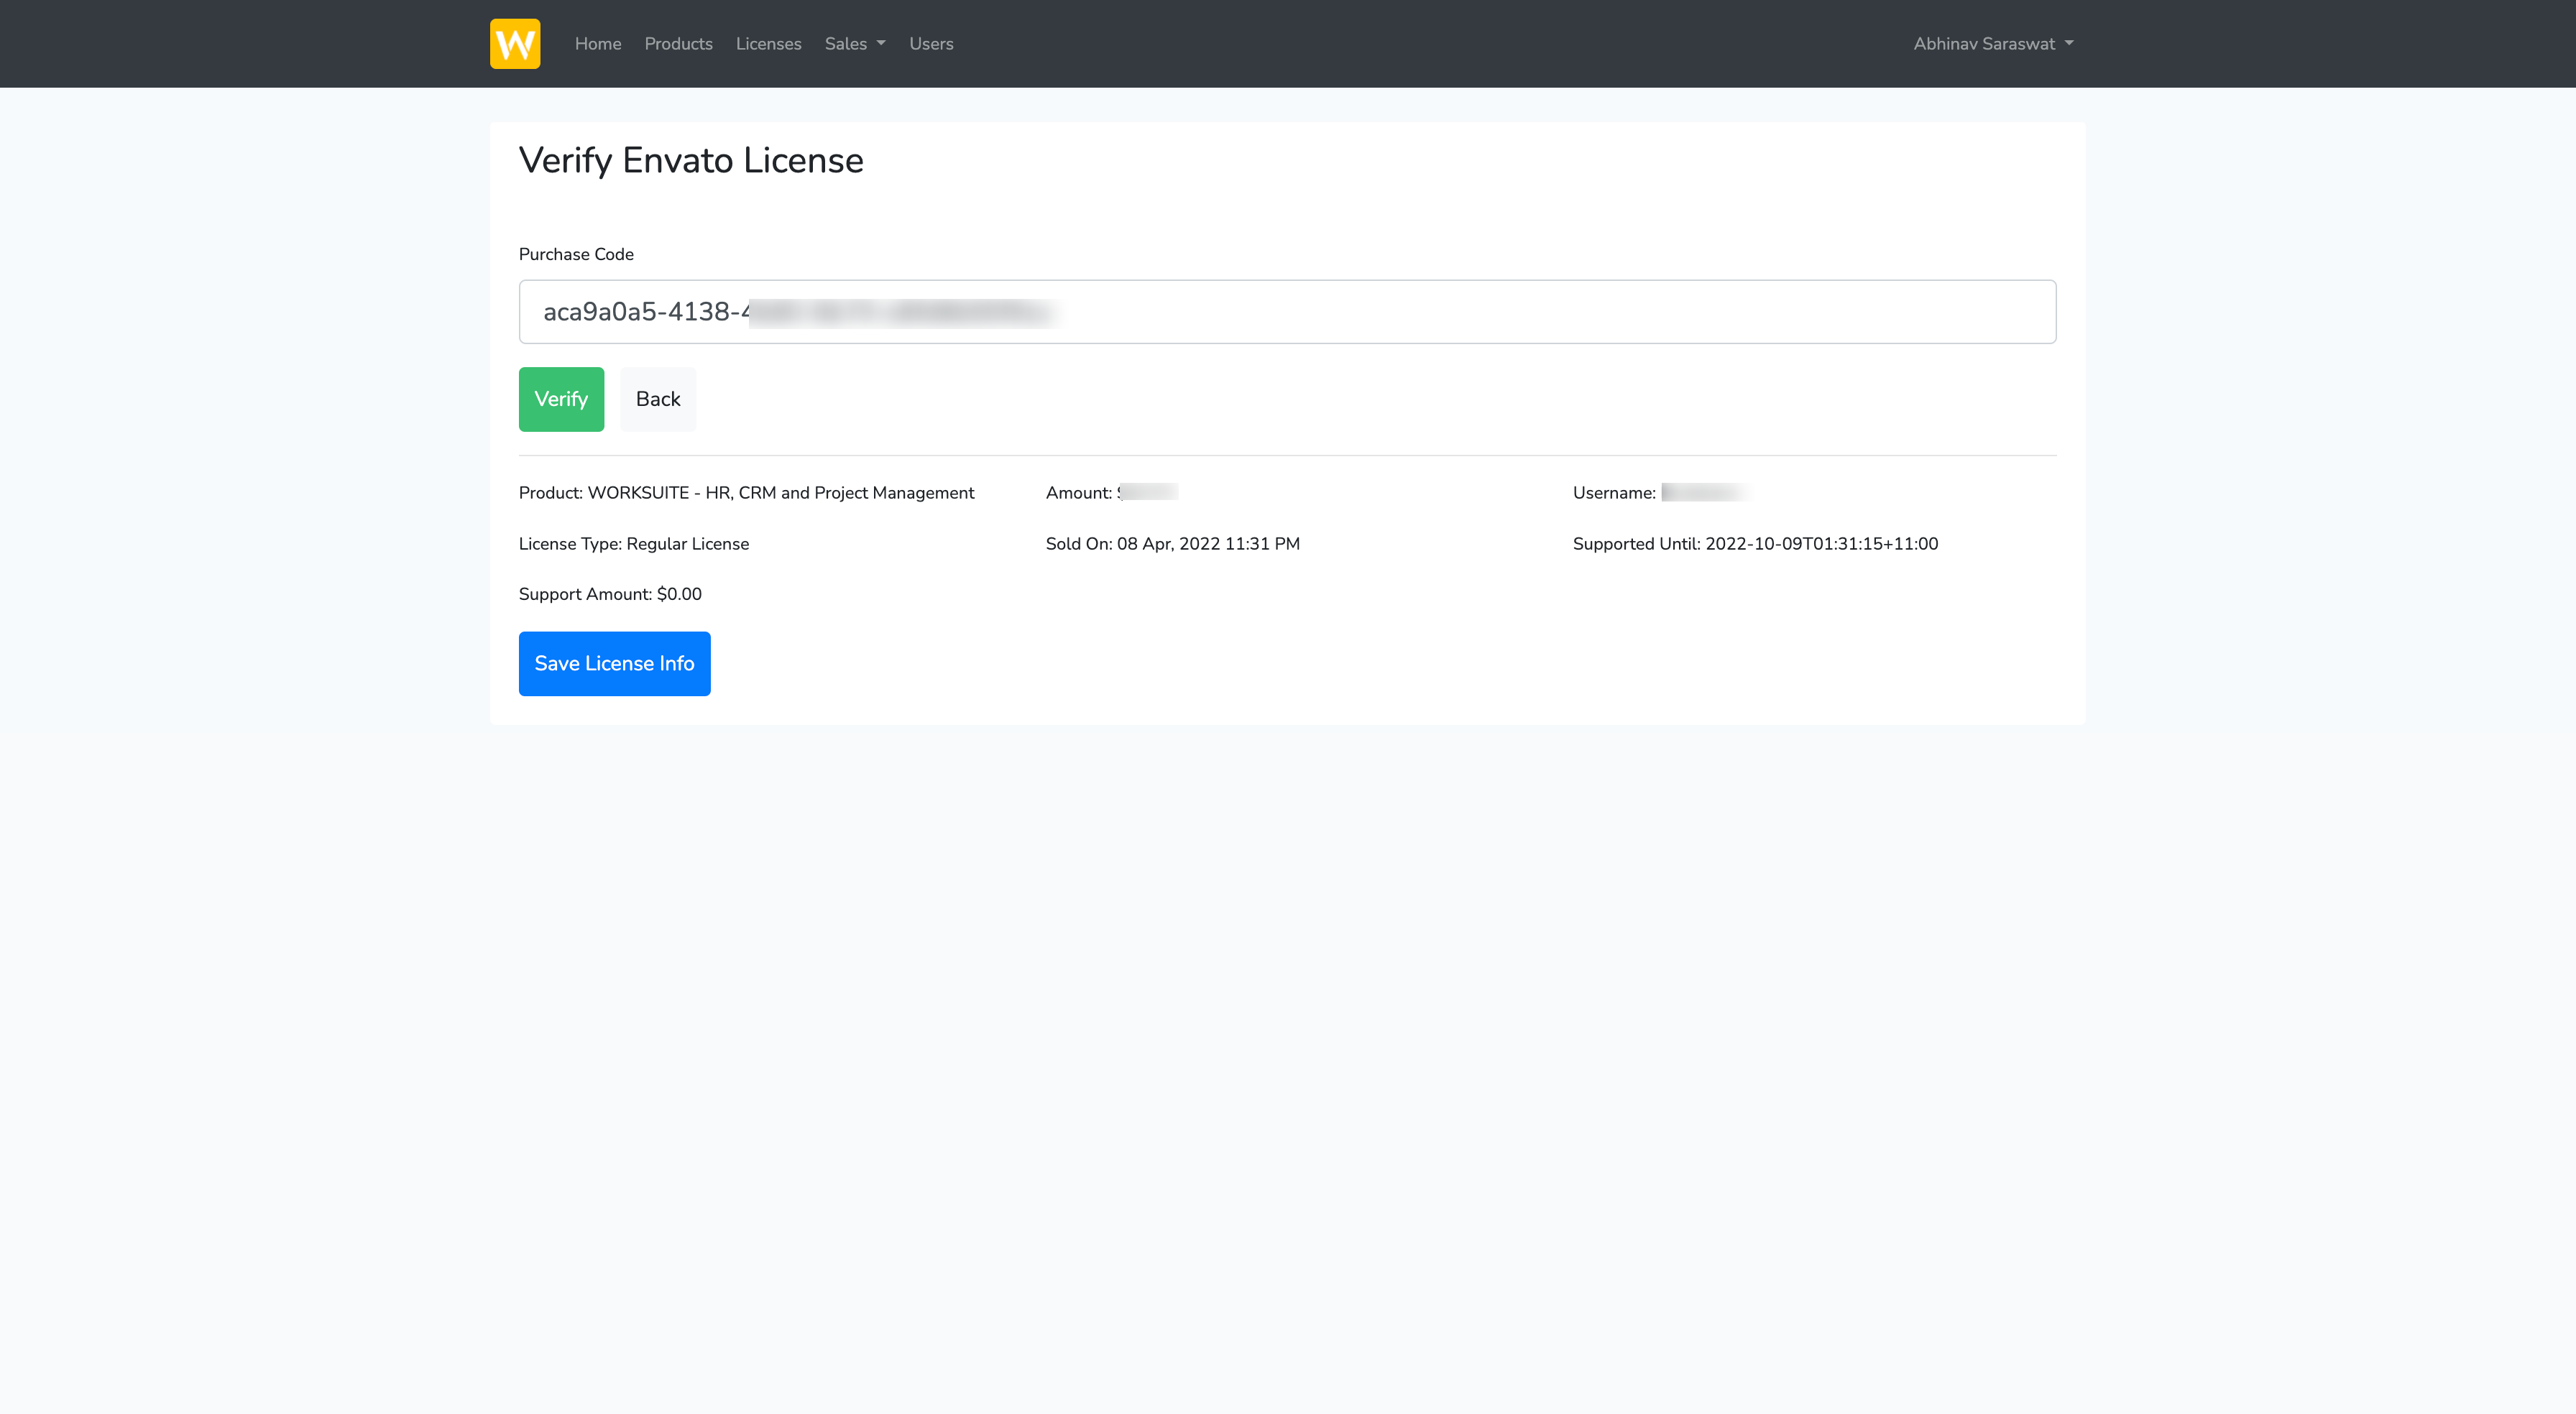Go to the Home page
This screenshot has width=2576, height=1414.
[x=597, y=43]
